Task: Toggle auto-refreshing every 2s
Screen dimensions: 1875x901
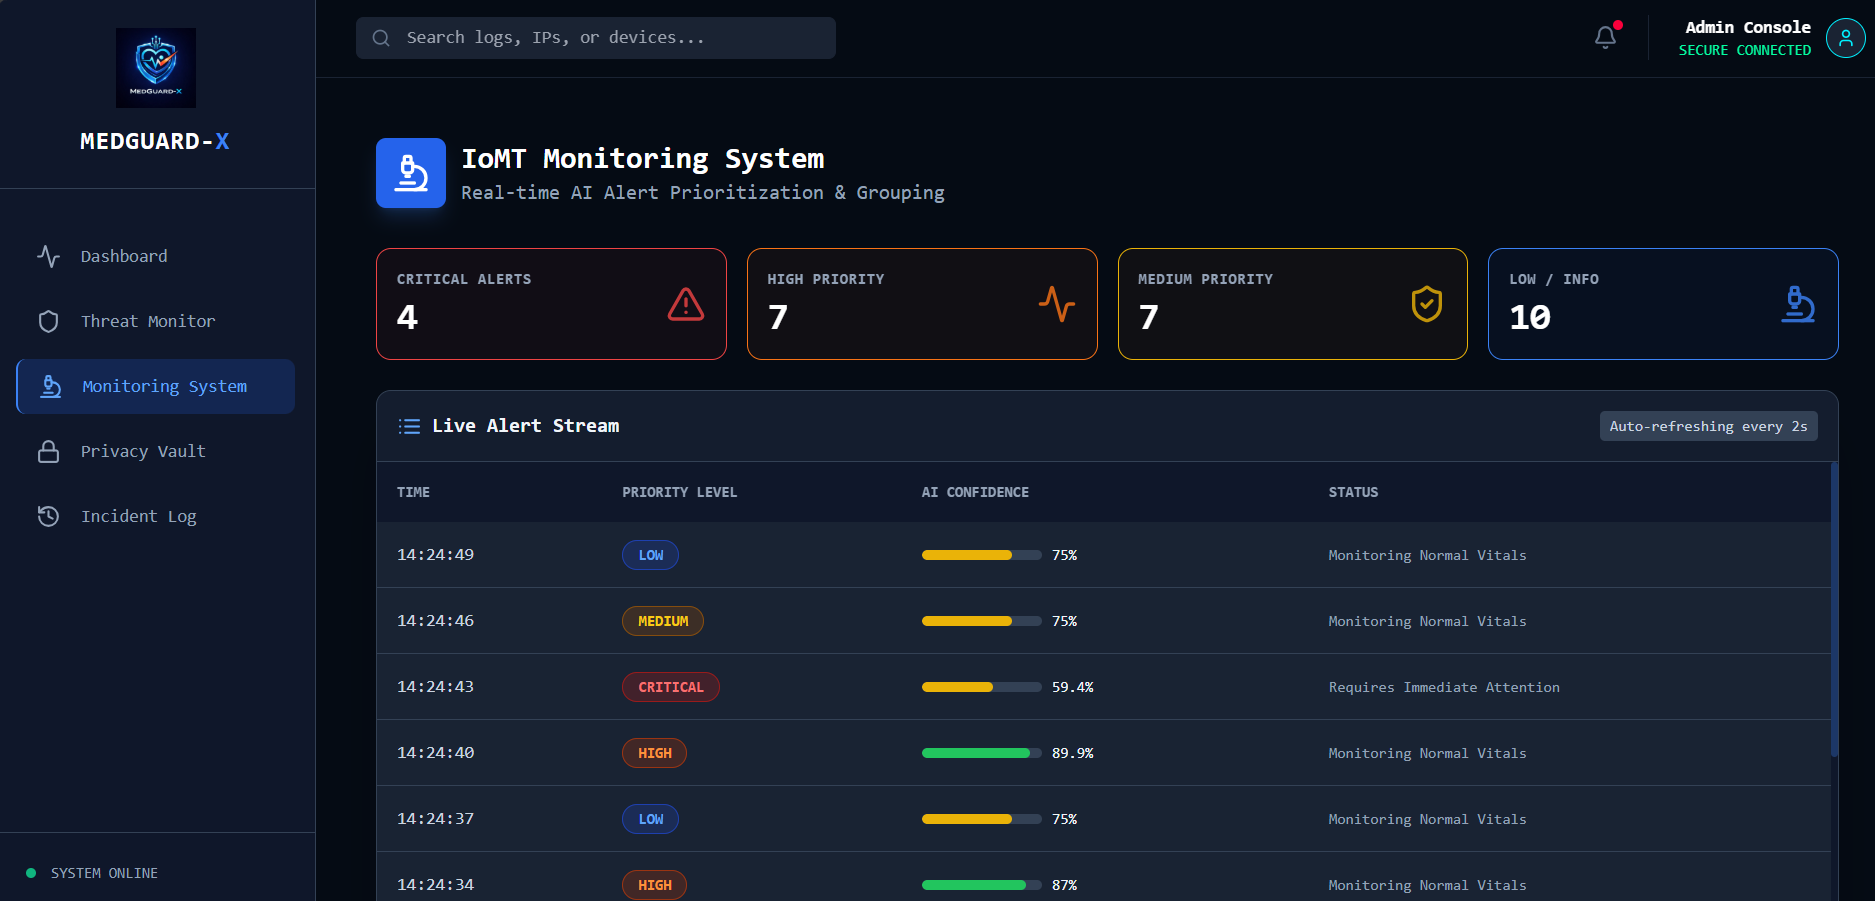Action: (x=1708, y=425)
